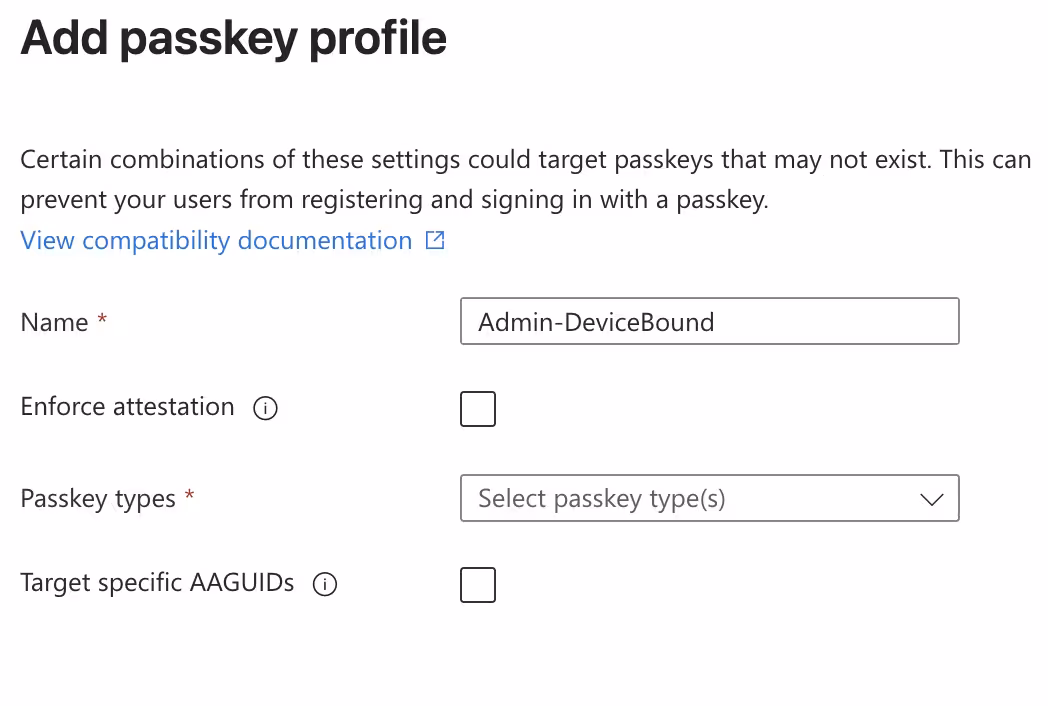Click the info icon next to Target specific AAGUIDs
1048x706 pixels.
325,584
